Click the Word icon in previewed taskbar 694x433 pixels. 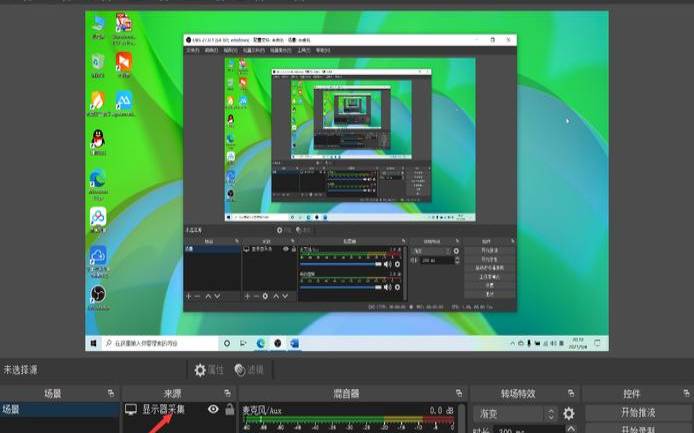pos(294,343)
